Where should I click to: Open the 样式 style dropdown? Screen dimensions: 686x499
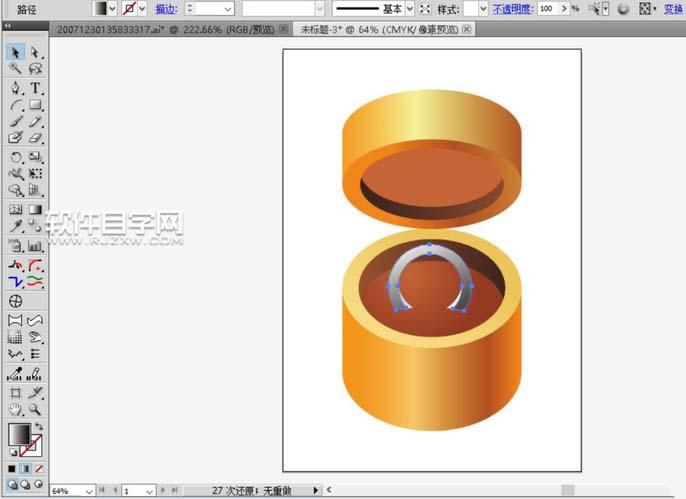click(482, 8)
